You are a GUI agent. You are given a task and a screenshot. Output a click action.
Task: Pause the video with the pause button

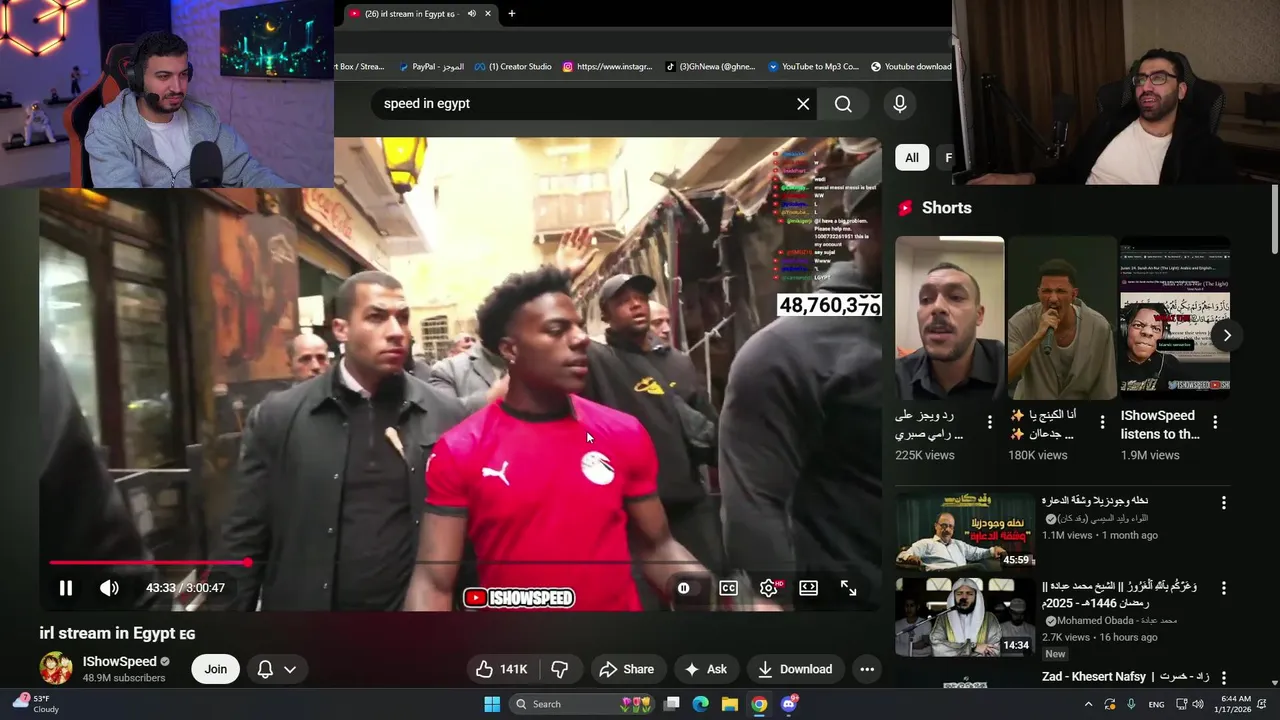point(65,588)
